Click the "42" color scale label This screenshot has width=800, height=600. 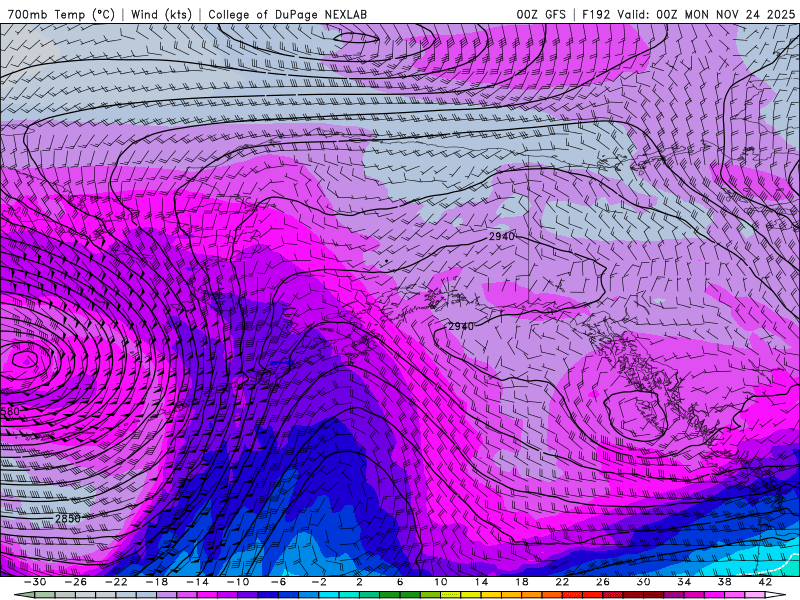[x=765, y=582]
